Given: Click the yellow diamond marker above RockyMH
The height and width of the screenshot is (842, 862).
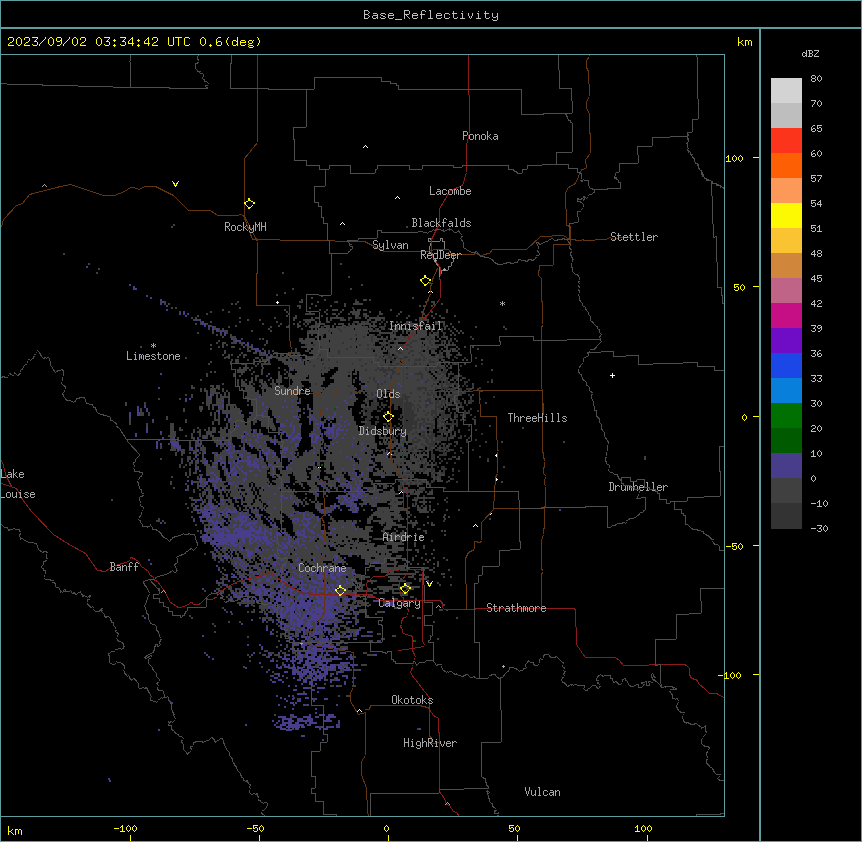Looking at the screenshot, I should [249, 204].
